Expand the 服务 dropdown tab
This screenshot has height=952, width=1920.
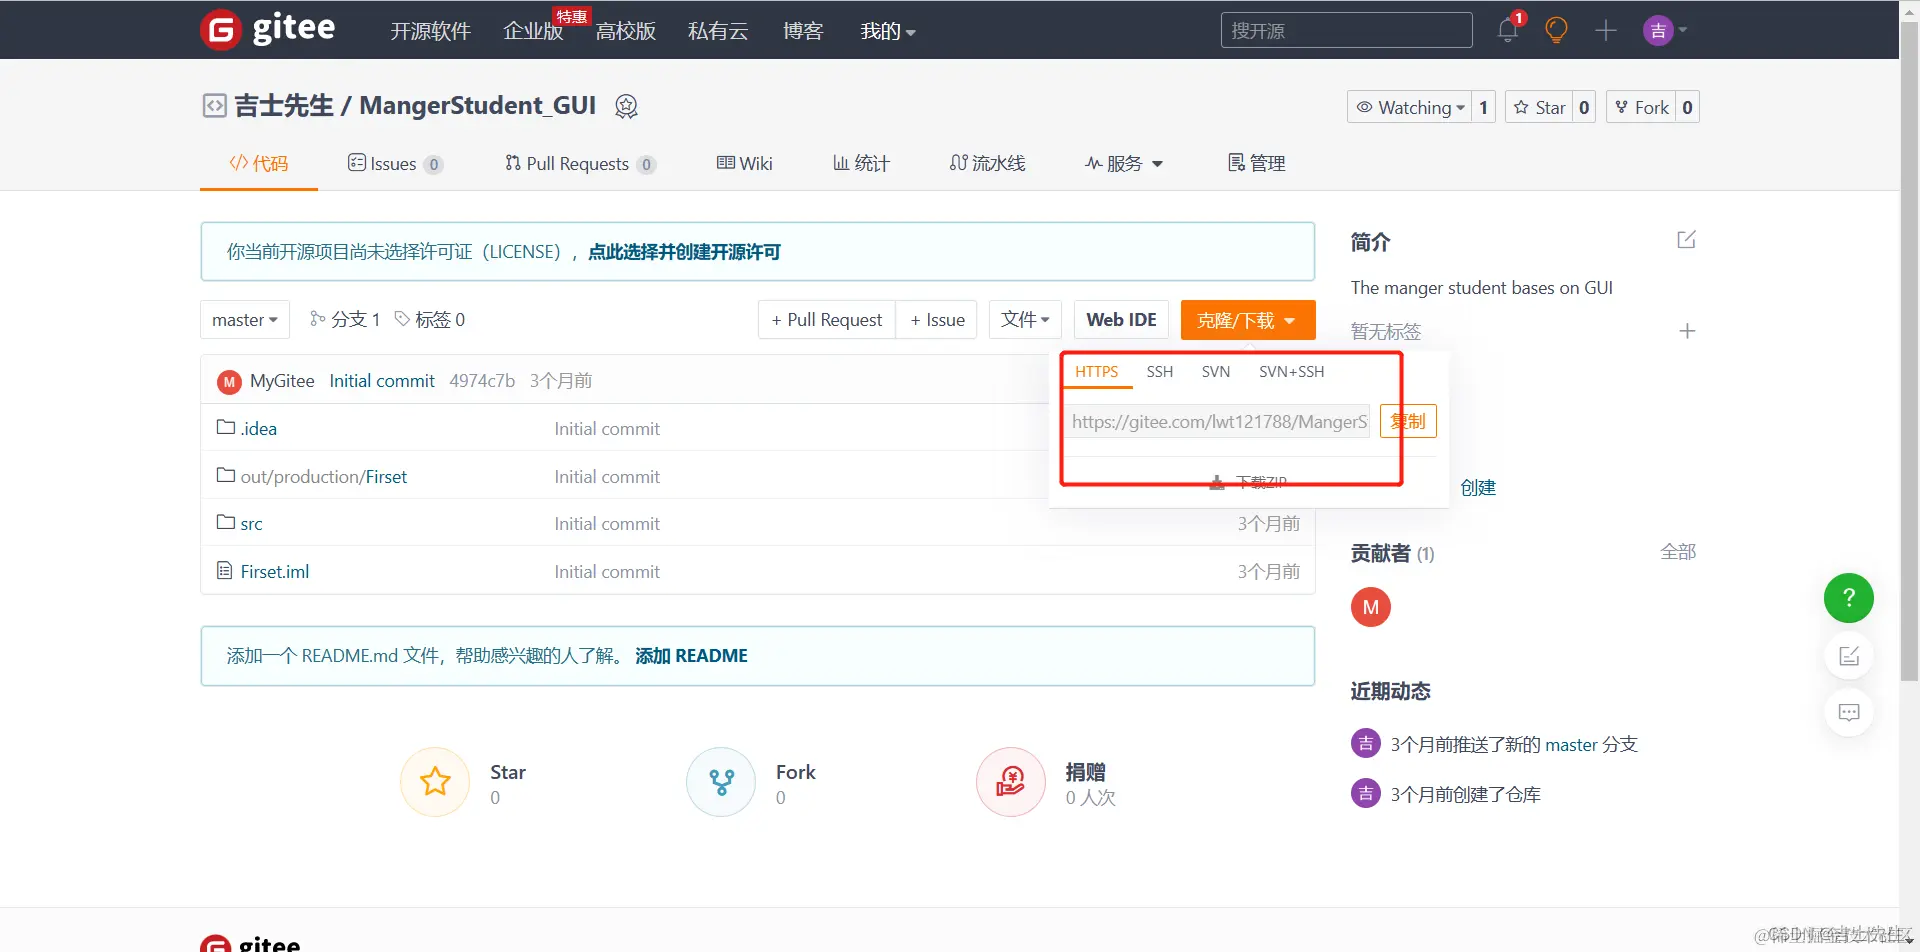(x=1124, y=163)
